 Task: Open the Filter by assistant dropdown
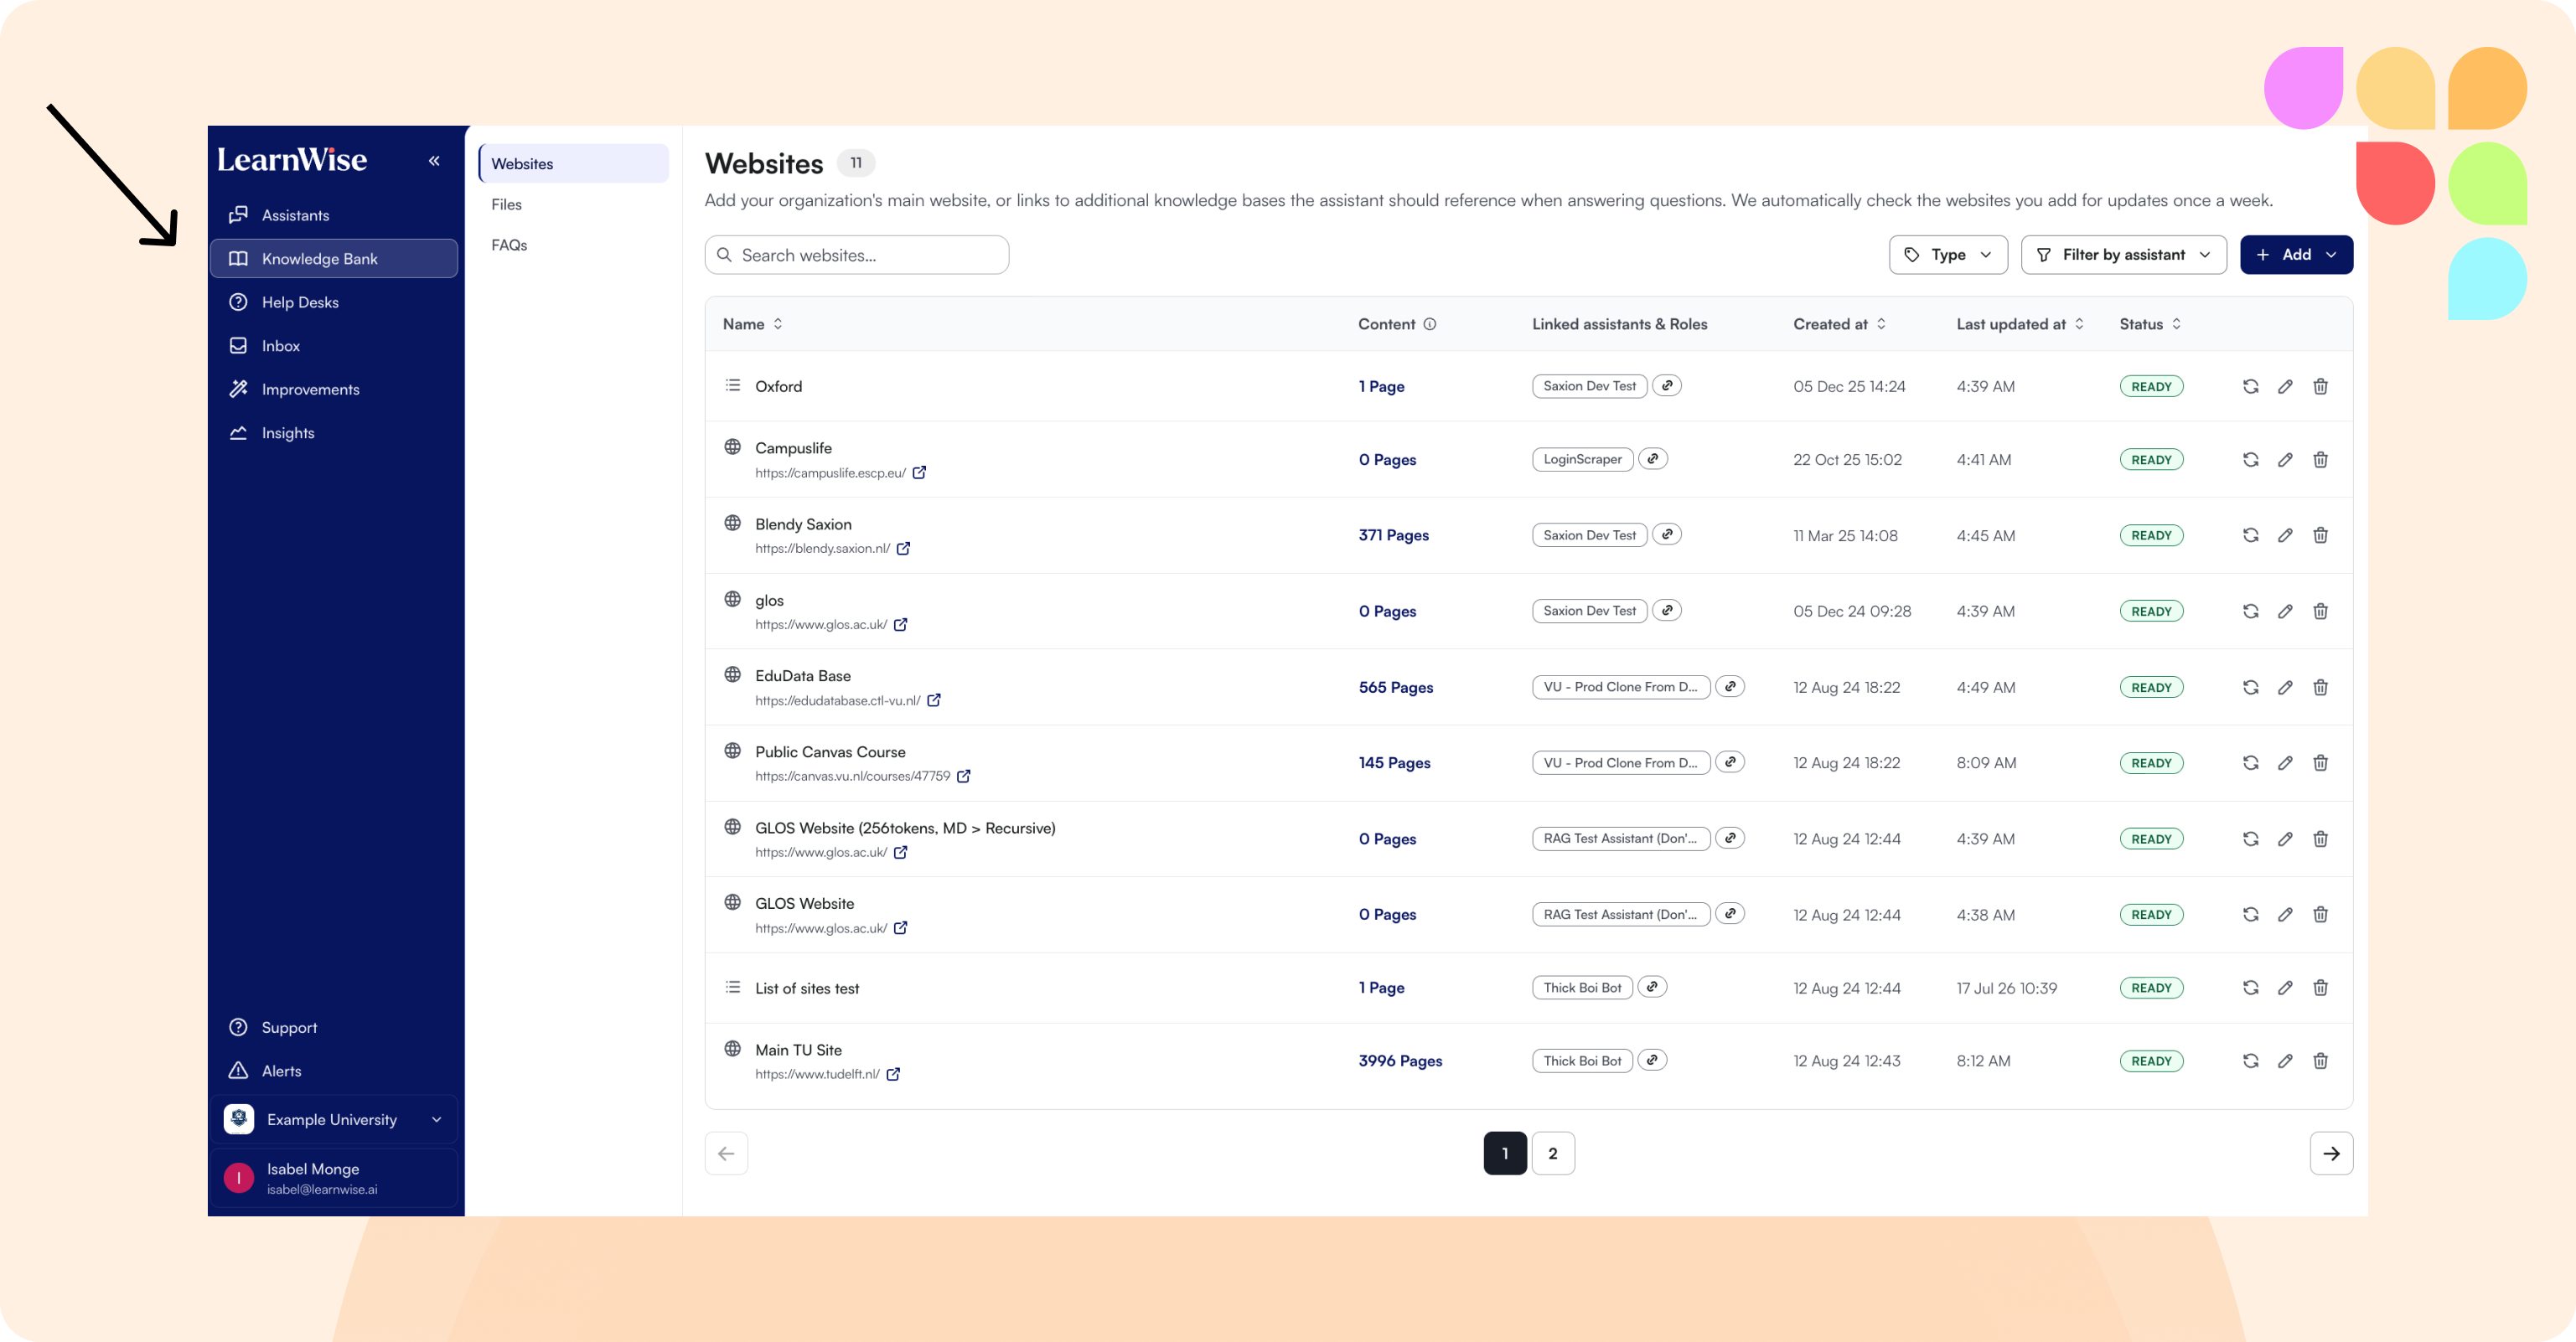[x=2123, y=255]
